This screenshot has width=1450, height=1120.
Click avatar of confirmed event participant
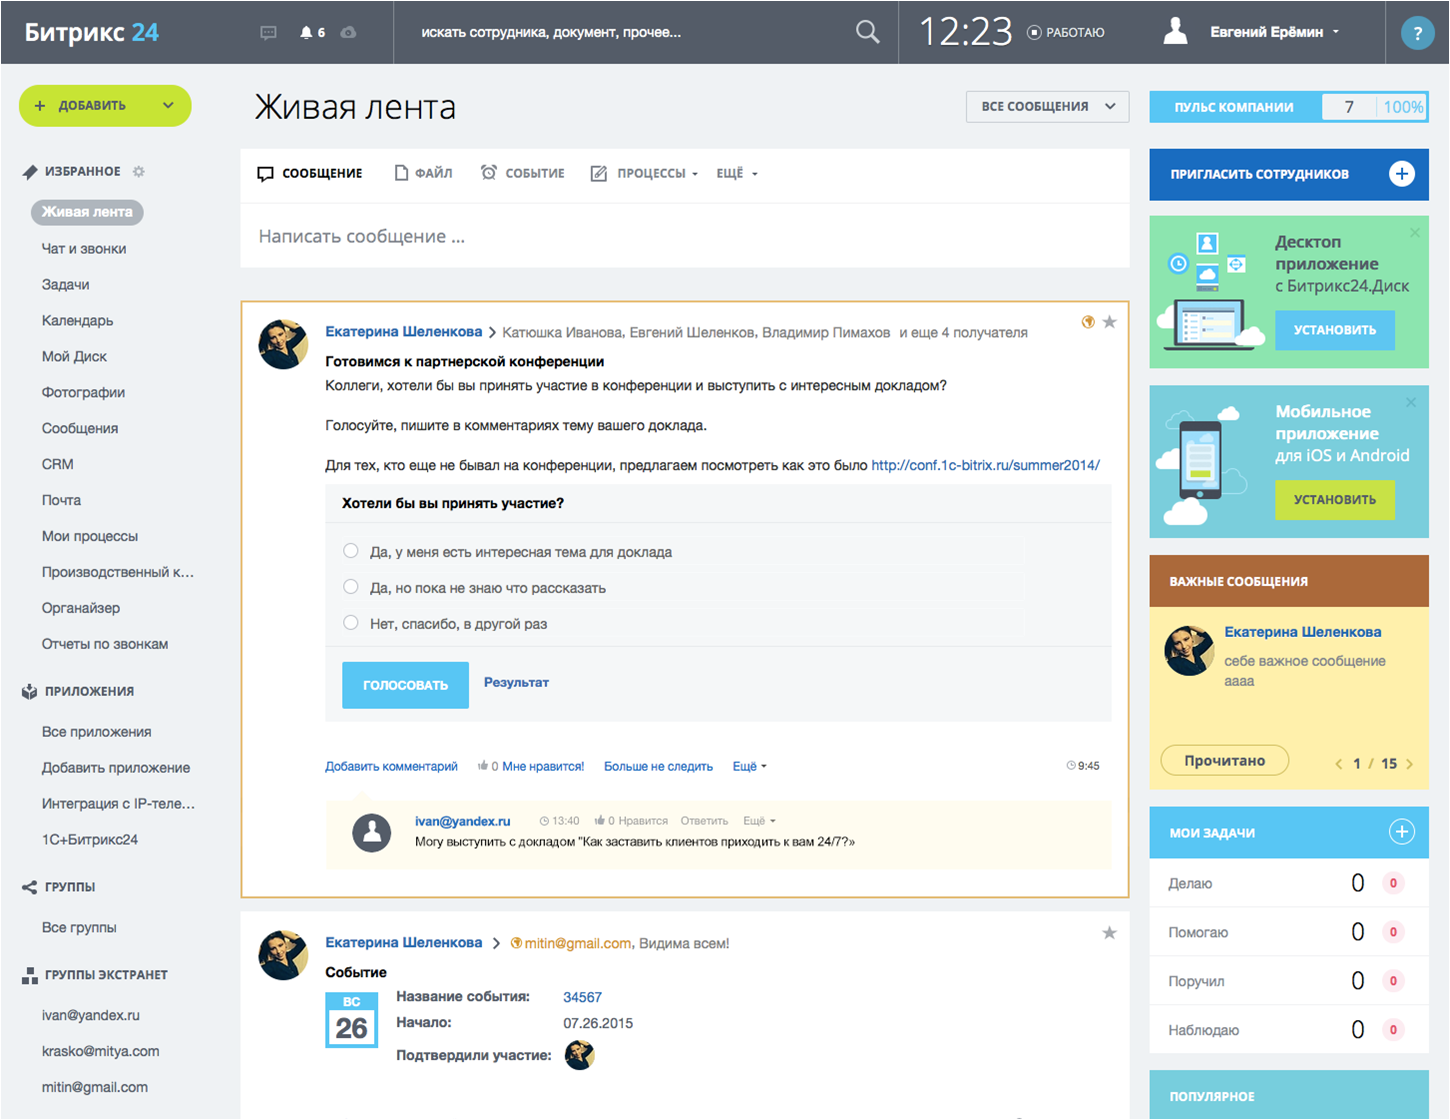[580, 1055]
